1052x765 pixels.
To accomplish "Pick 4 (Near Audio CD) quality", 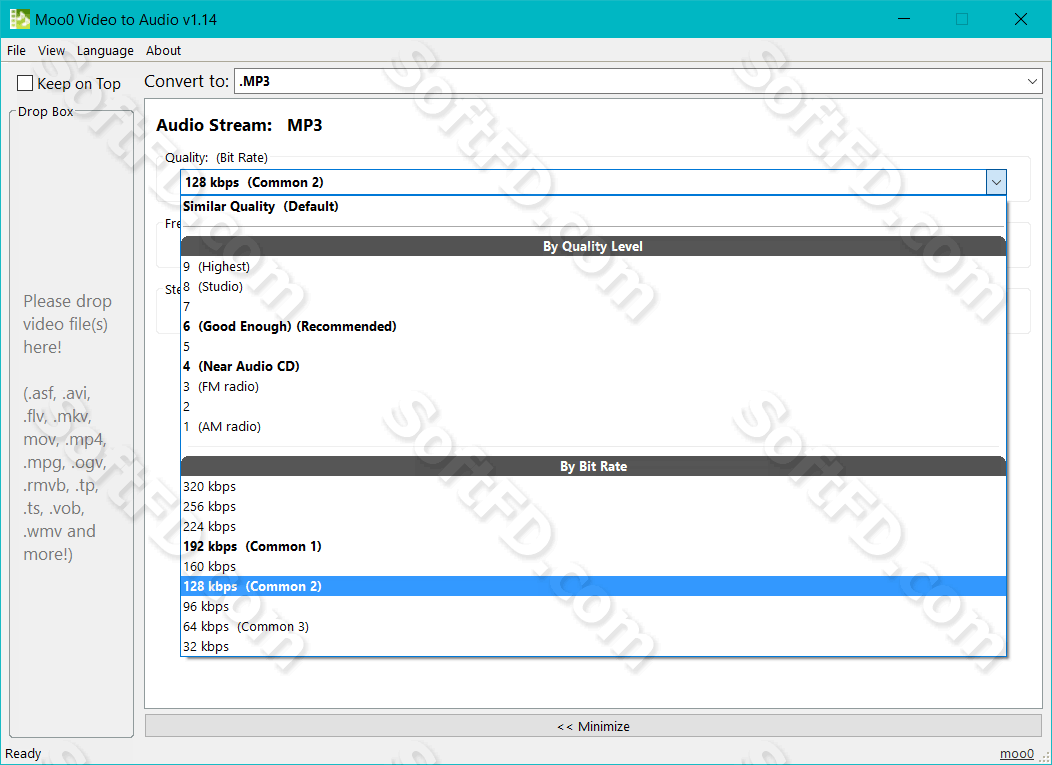I will [x=594, y=366].
